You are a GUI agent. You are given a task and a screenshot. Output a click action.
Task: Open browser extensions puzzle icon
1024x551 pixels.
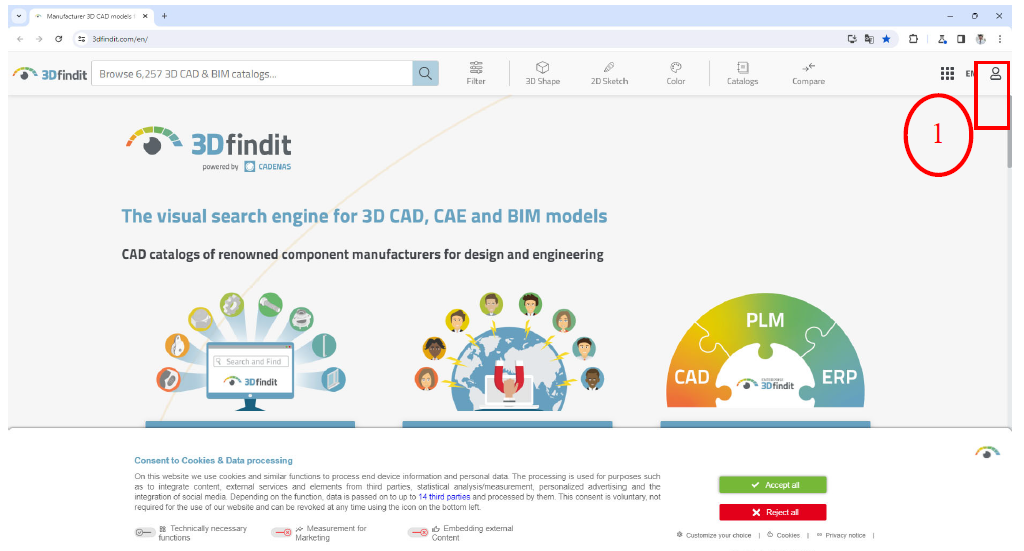click(914, 39)
